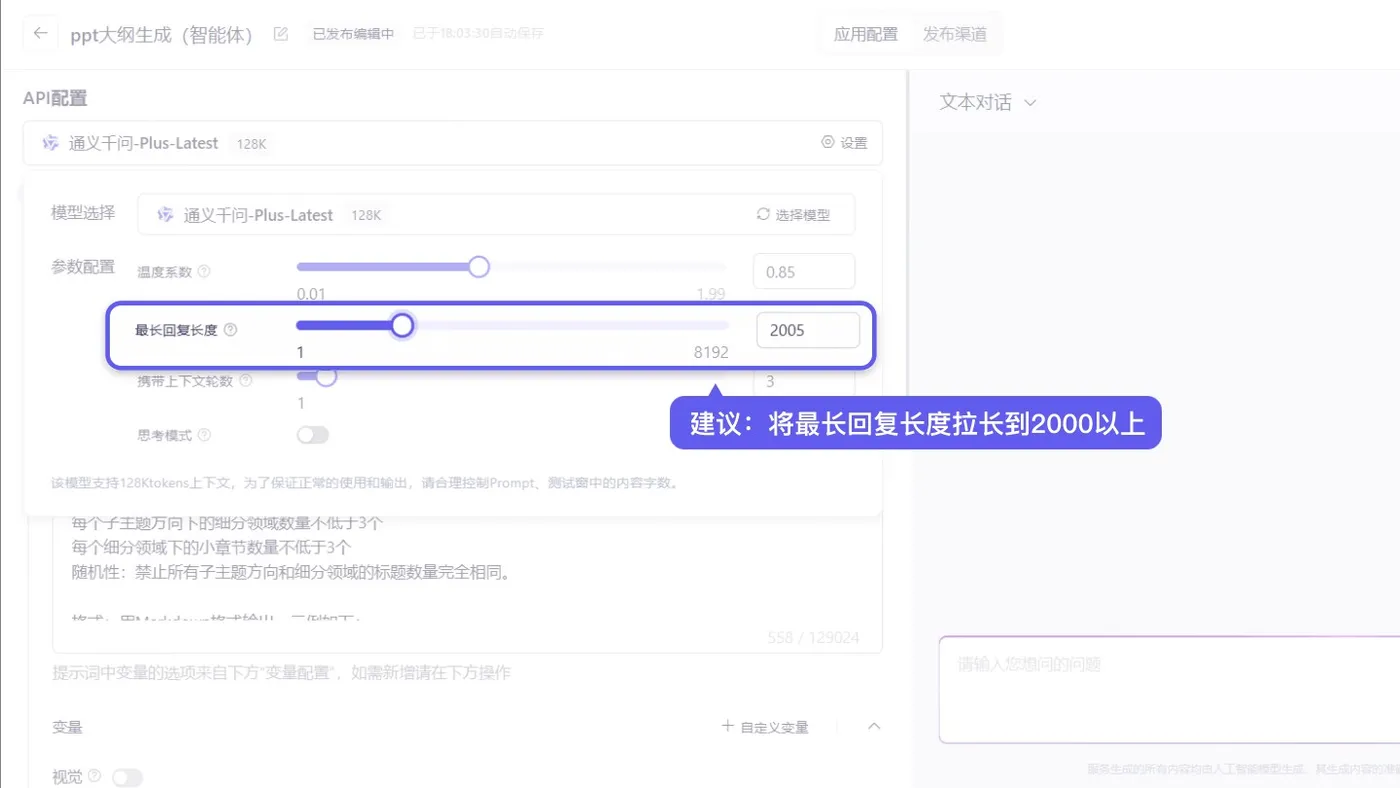1400x788 pixels.
Task: Click the app title ppt大纲生成（智能体）
Action: 161,35
